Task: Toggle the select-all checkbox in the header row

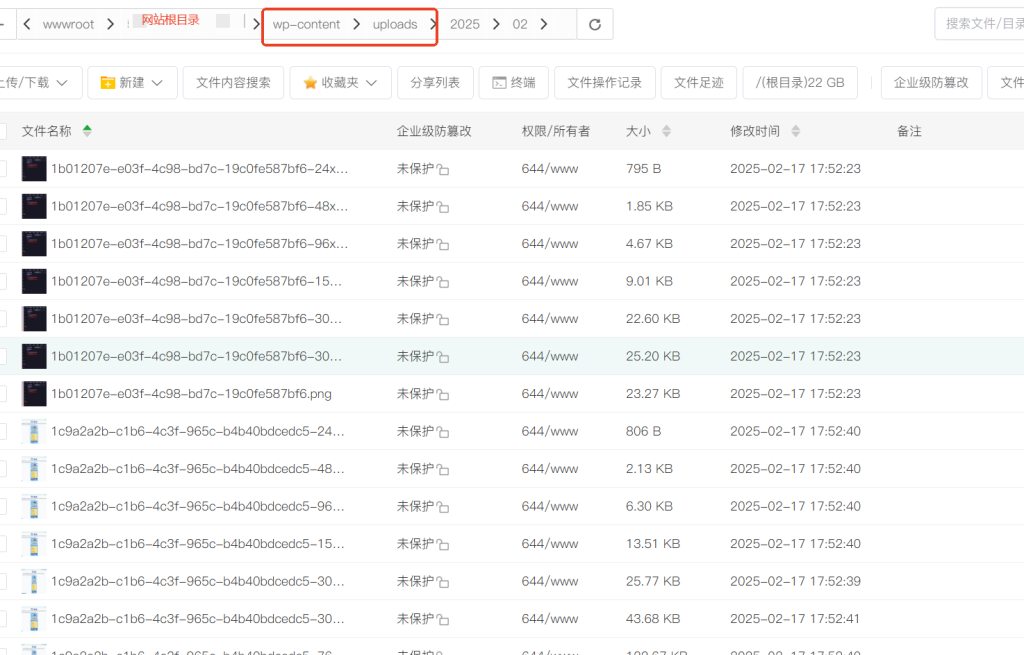Action: pos(2,131)
